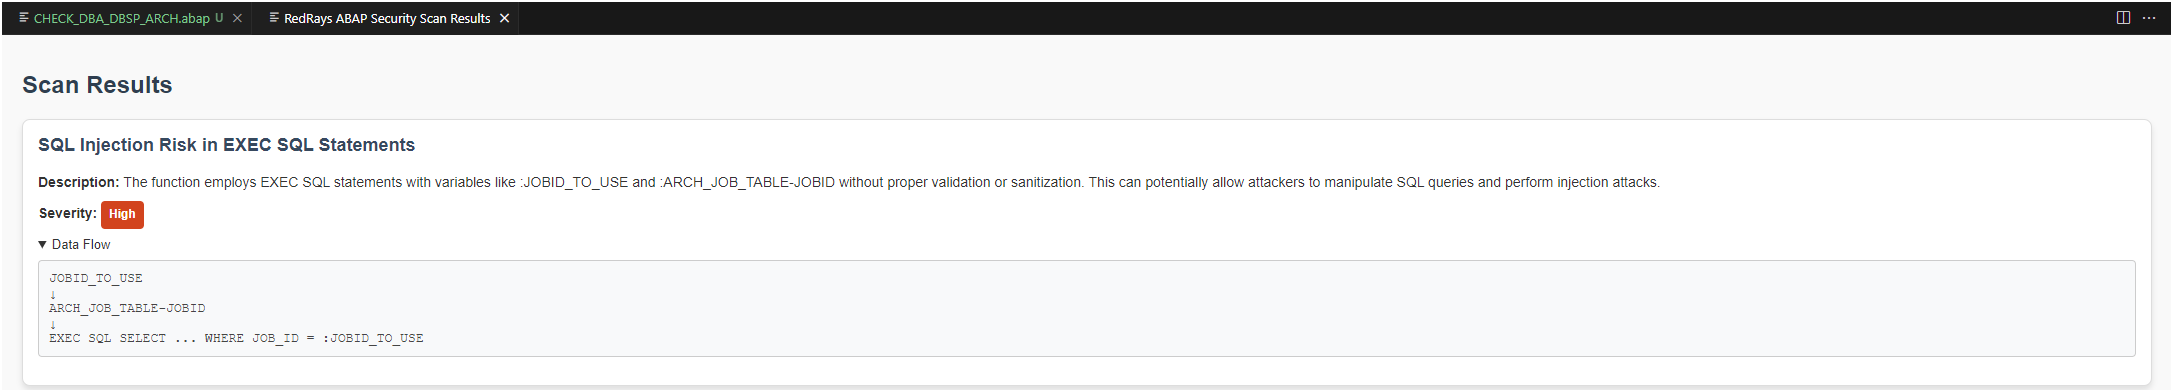Viewport: 2173px width, 392px height.
Task: Click the Description label of the finding
Action: coord(78,182)
